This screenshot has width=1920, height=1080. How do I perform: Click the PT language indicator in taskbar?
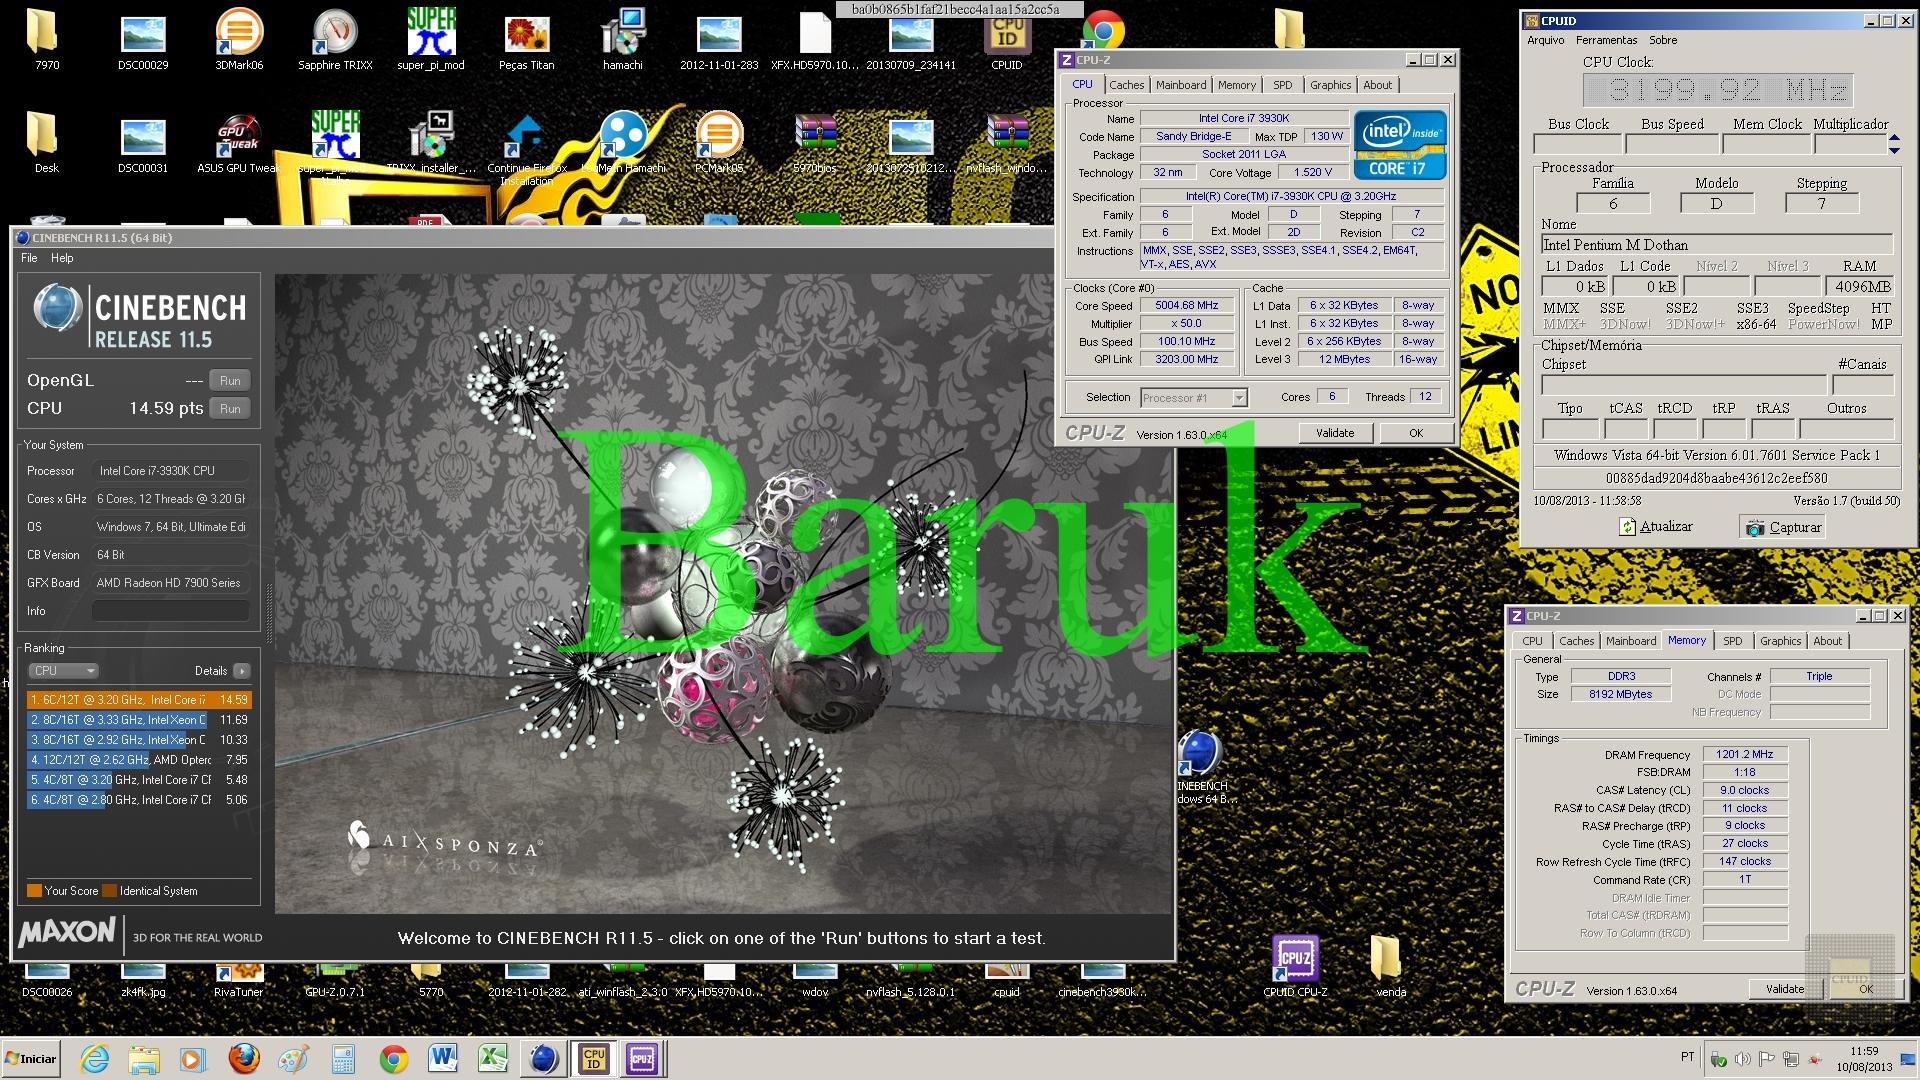(1688, 1057)
